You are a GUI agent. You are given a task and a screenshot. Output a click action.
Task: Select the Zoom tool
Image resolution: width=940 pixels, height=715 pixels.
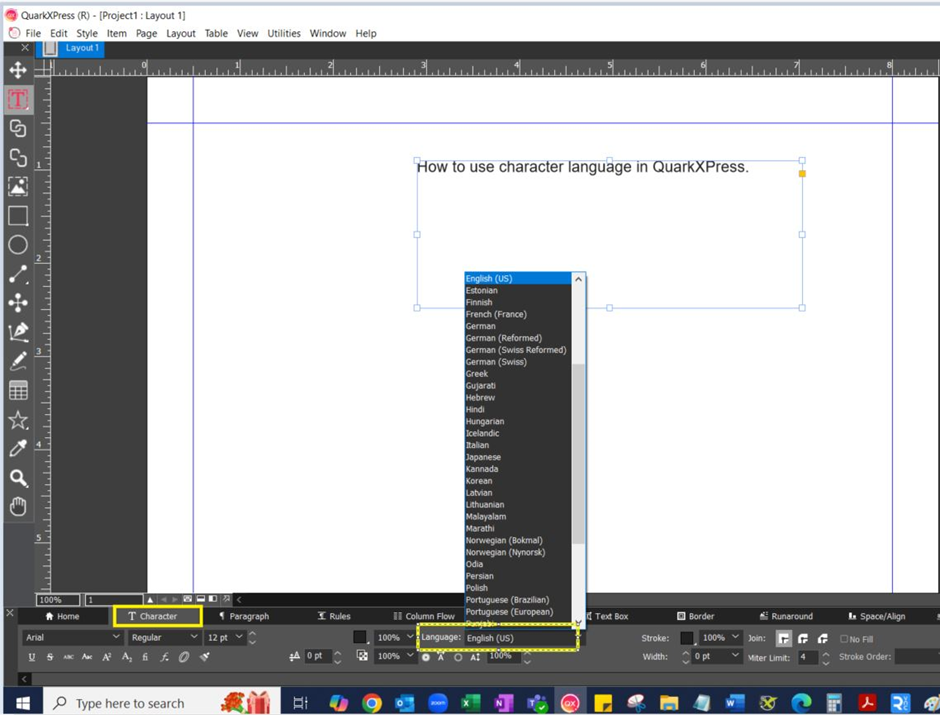[18, 477]
